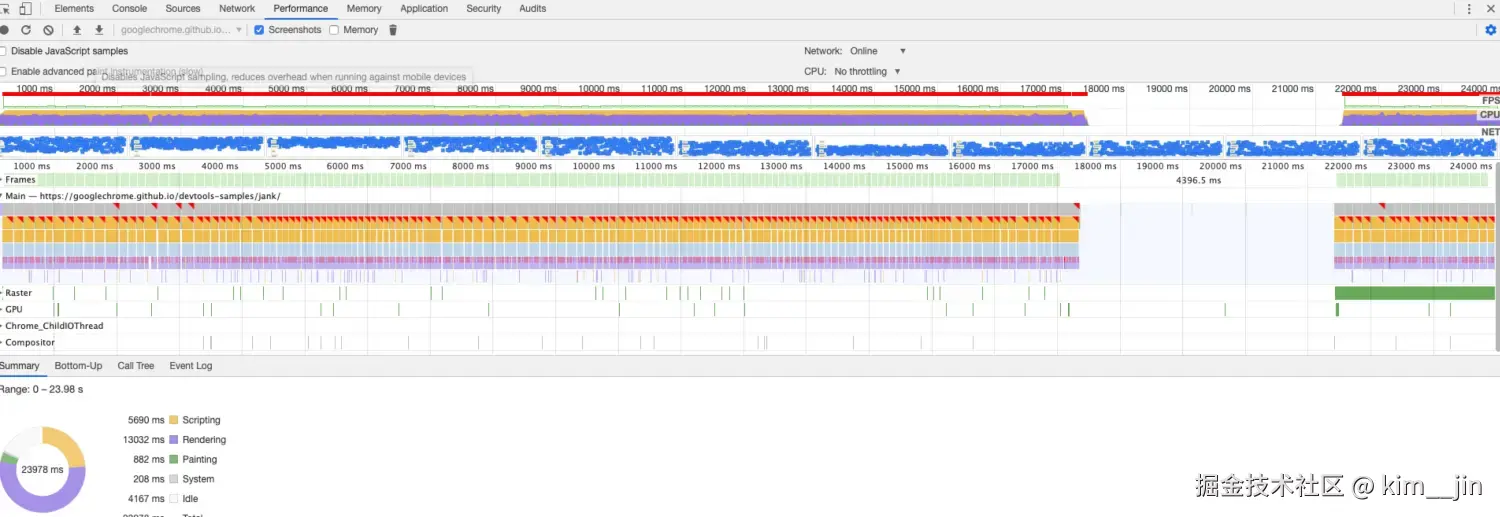Click the NET overview label
This screenshot has width=1500, height=517.
pyautogui.click(x=1490, y=132)
